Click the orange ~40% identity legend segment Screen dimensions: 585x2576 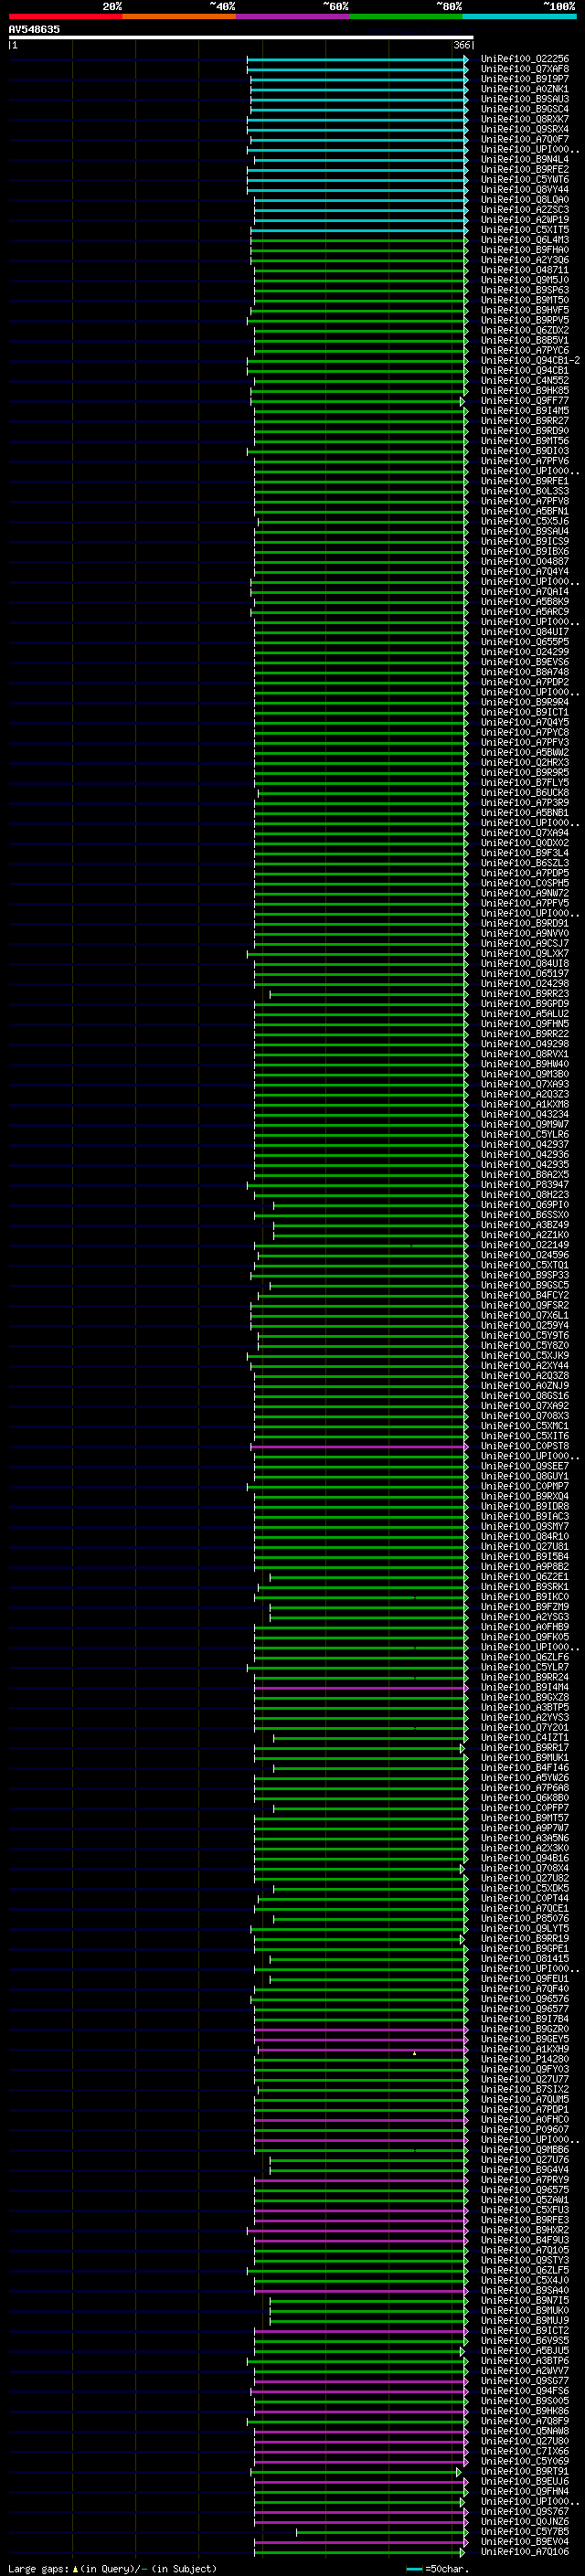[179, 16]
